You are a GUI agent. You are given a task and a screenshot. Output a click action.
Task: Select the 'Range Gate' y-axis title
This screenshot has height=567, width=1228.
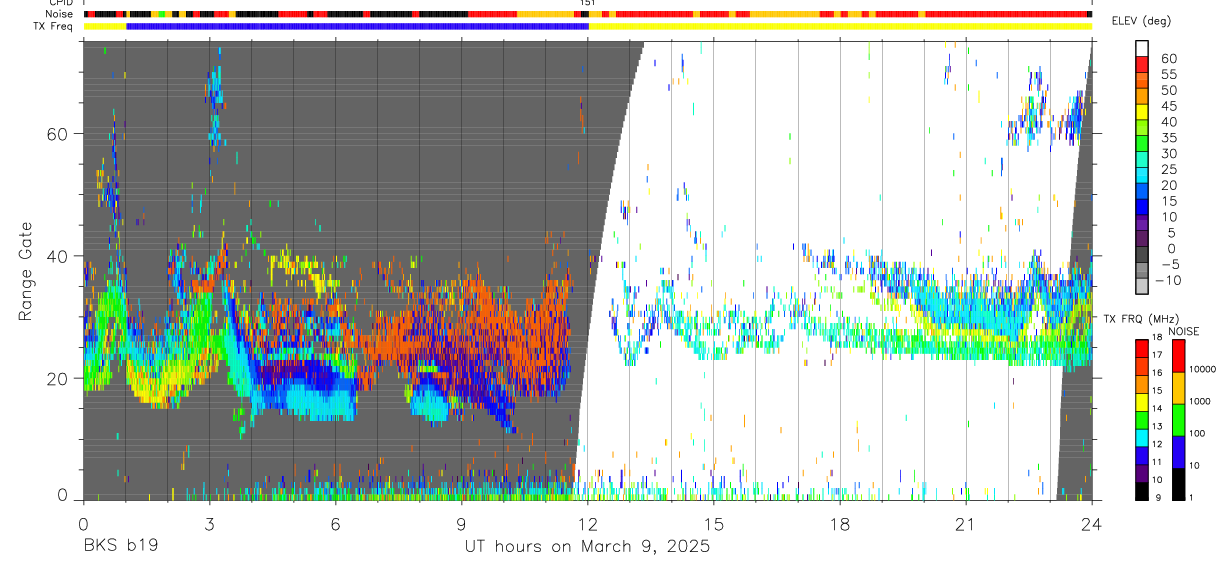[27, 272]
